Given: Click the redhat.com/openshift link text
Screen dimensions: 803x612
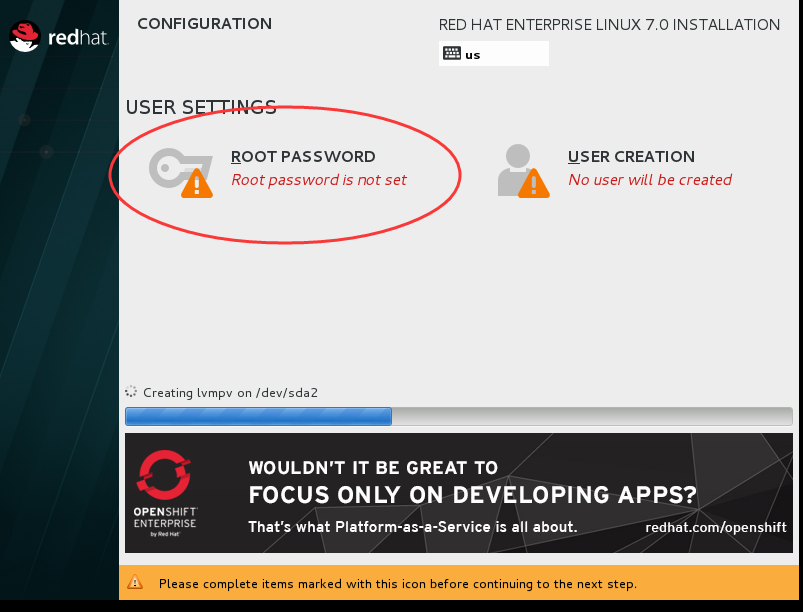Looking at the screenshot, I should click(715, 527).
